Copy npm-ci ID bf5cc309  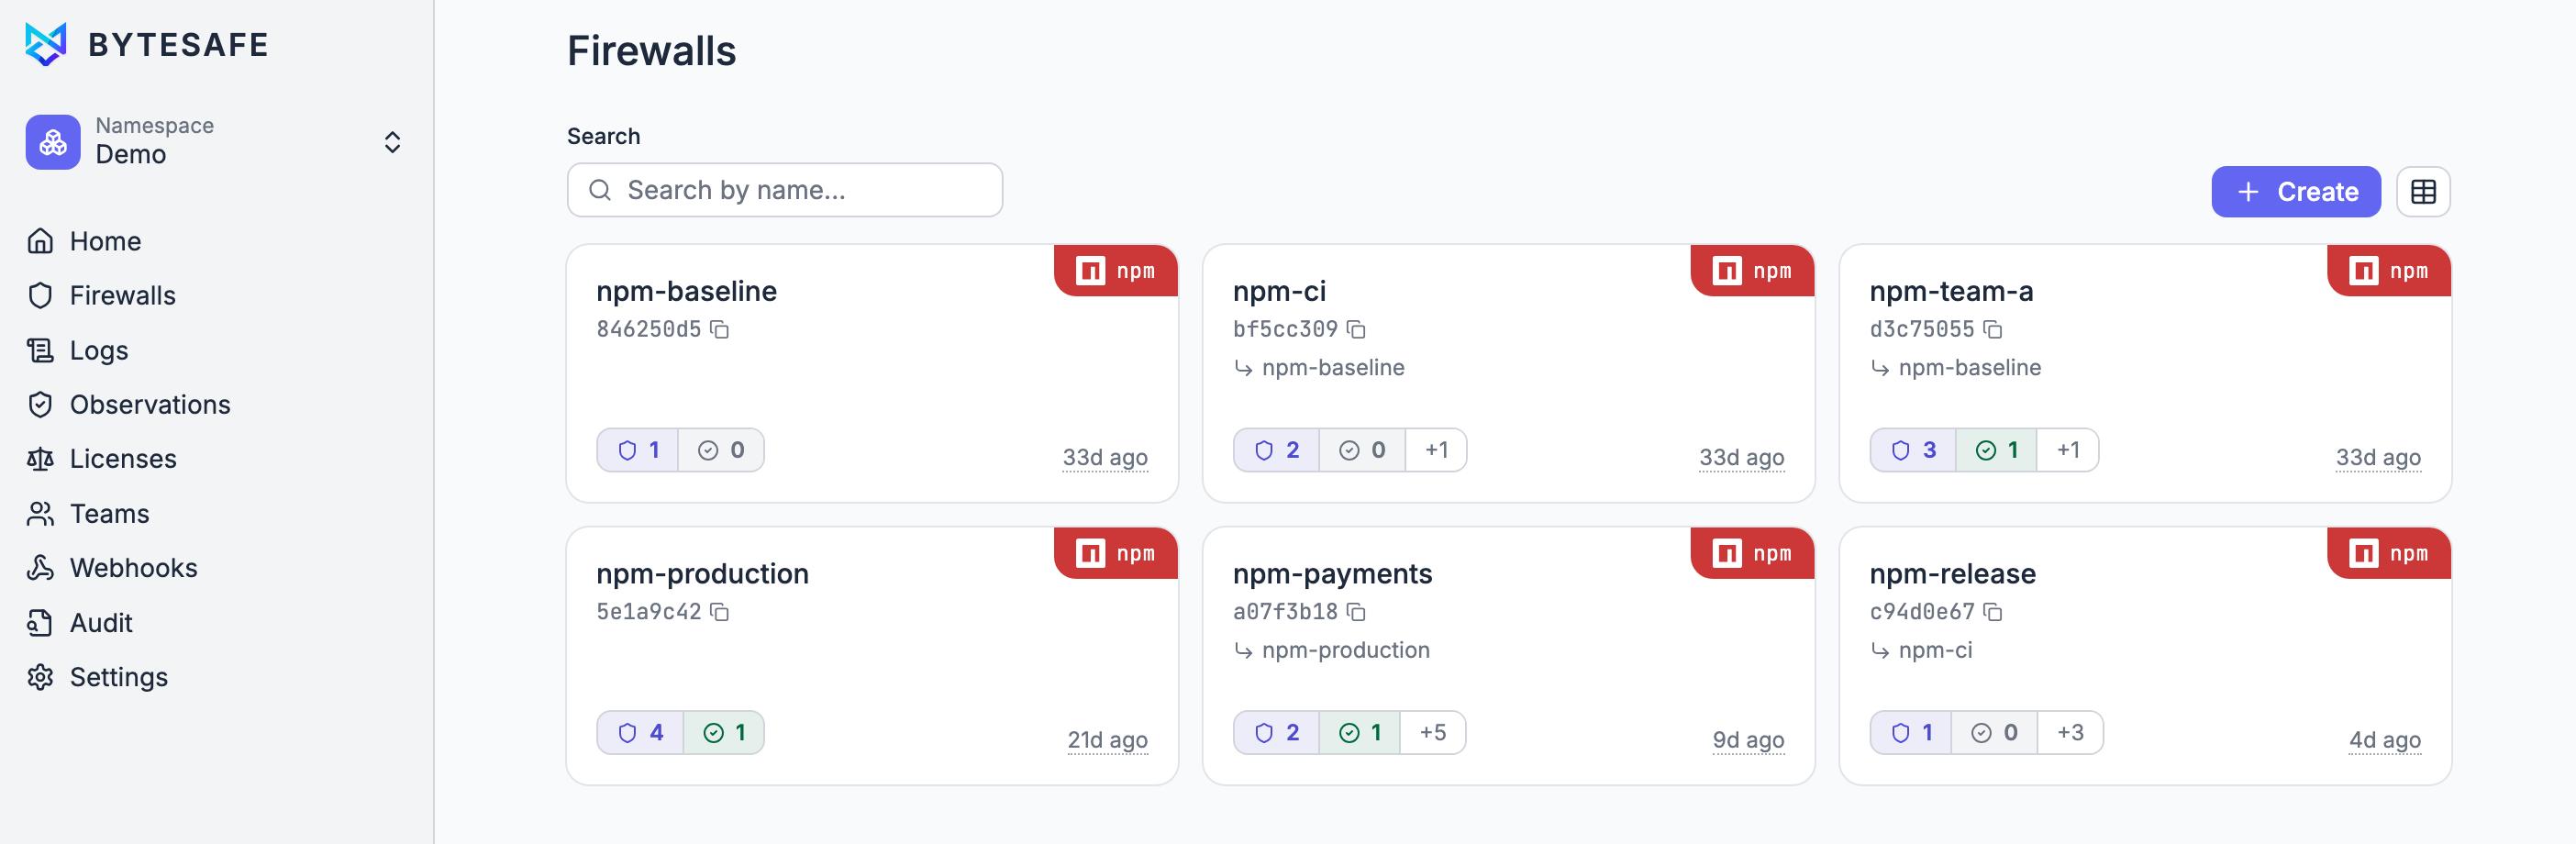(1357, 329)
